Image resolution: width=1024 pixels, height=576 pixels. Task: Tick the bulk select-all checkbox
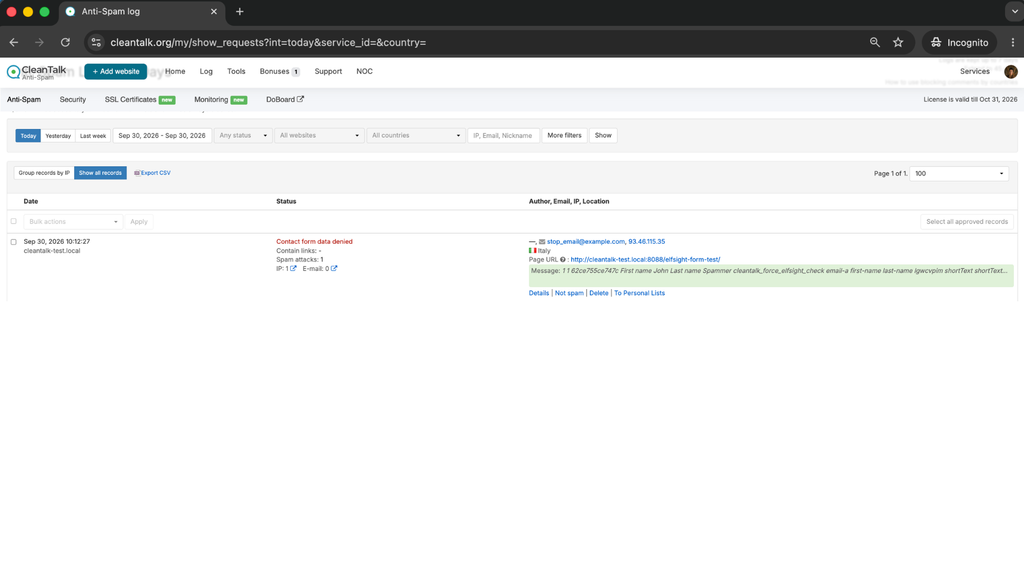14,221
